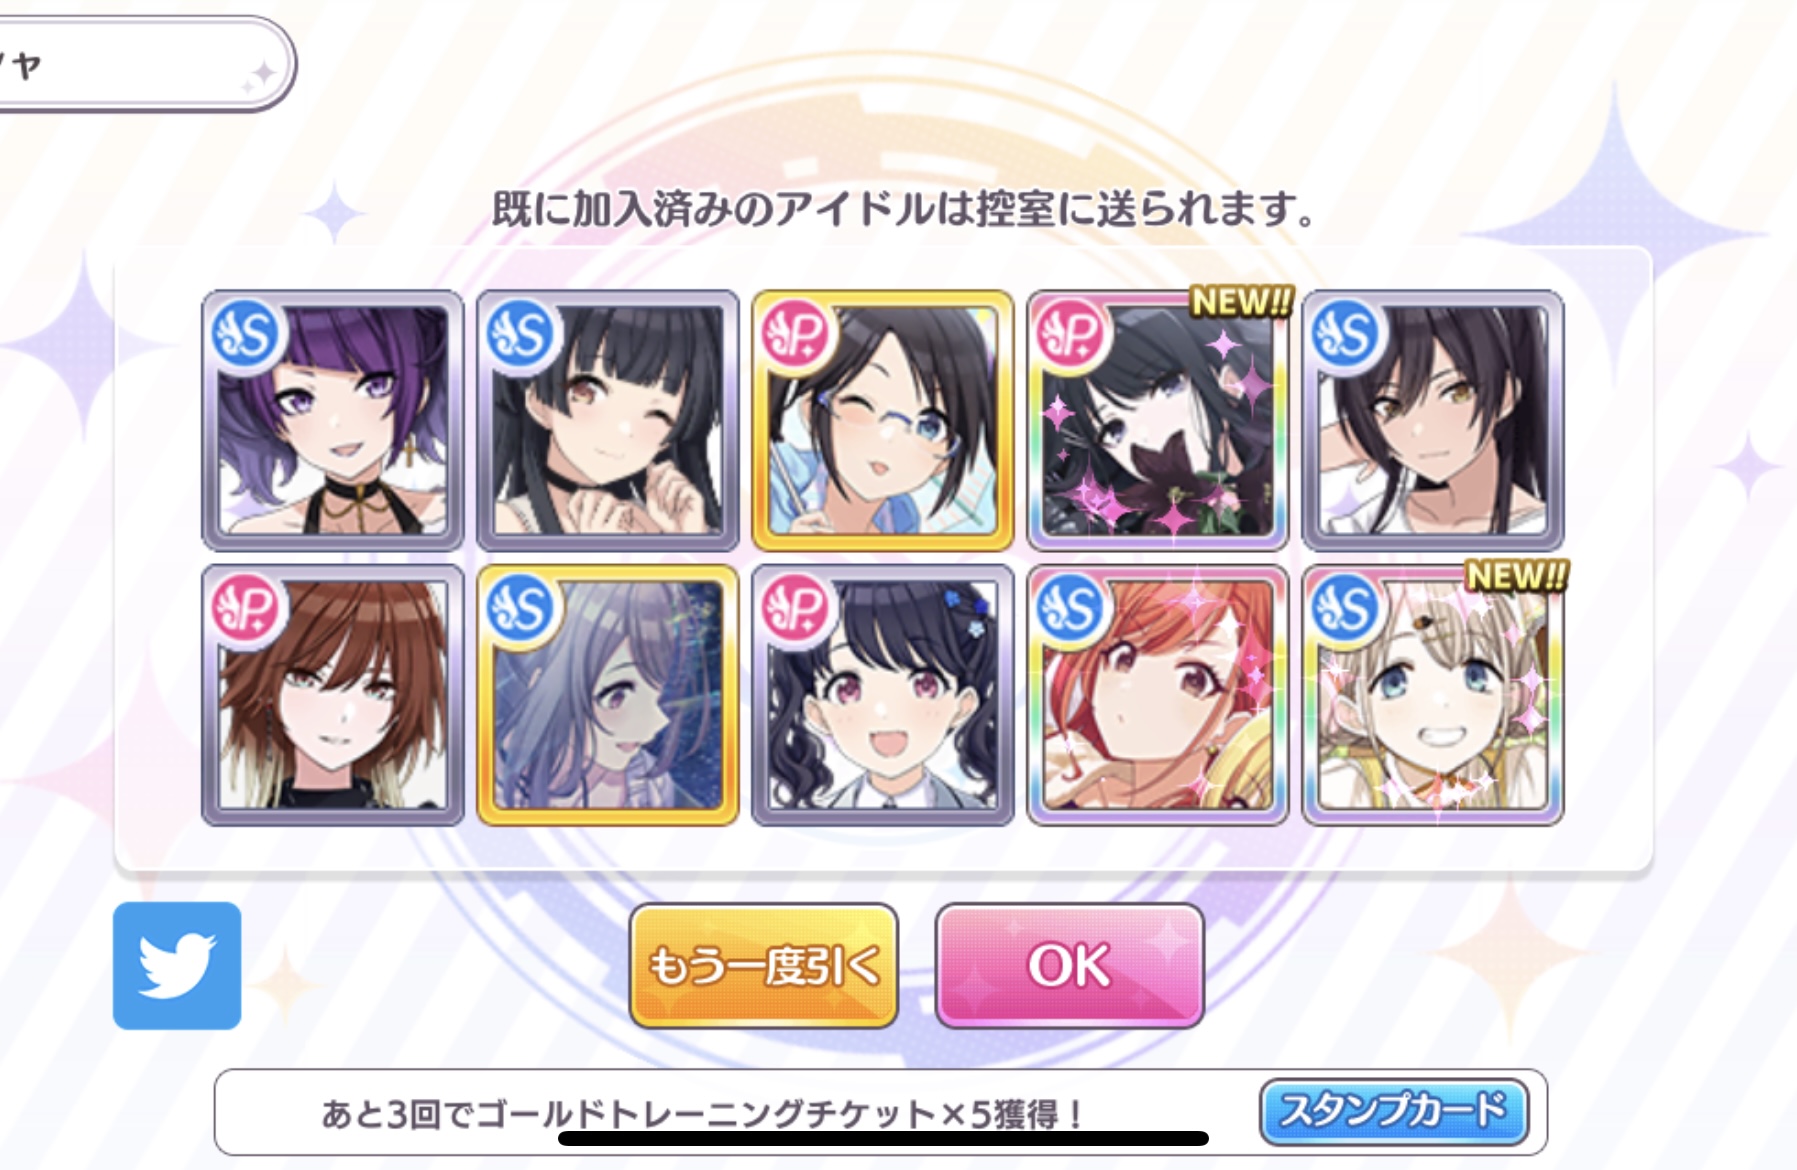Select the curly black-haired smiling idol card
Screen dimensions: 1797x1170
883,696
